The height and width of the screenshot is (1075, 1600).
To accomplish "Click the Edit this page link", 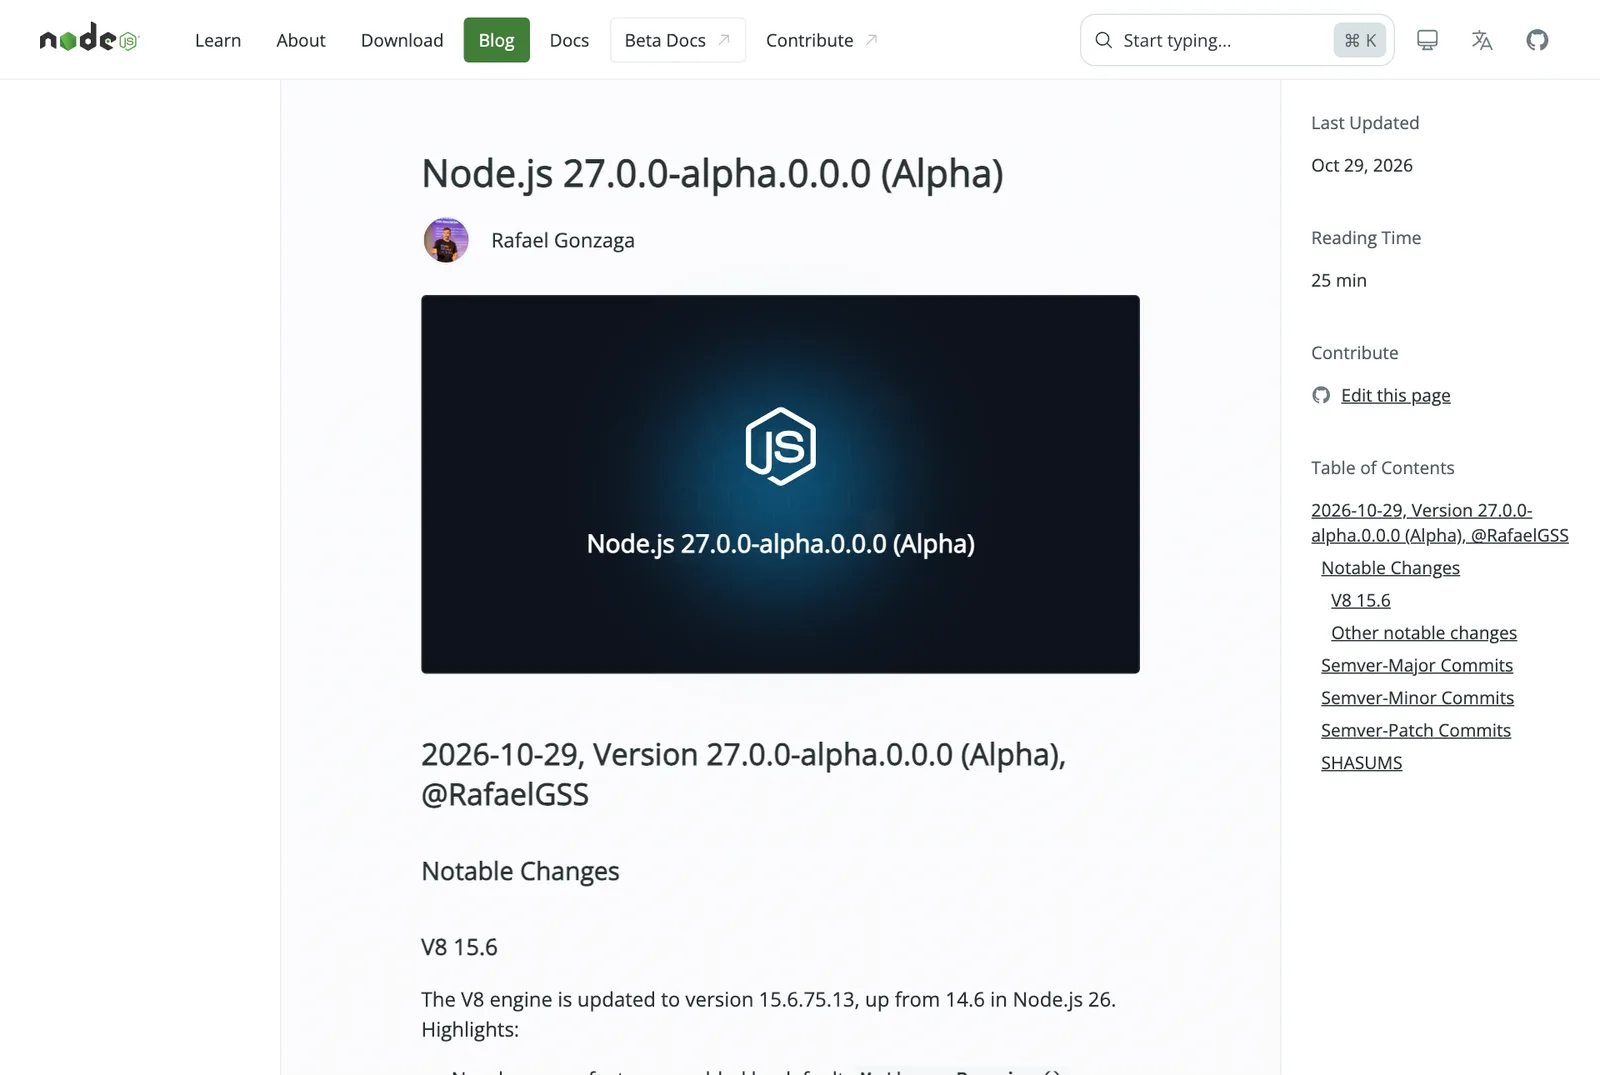I will (x=1395, y=395).
